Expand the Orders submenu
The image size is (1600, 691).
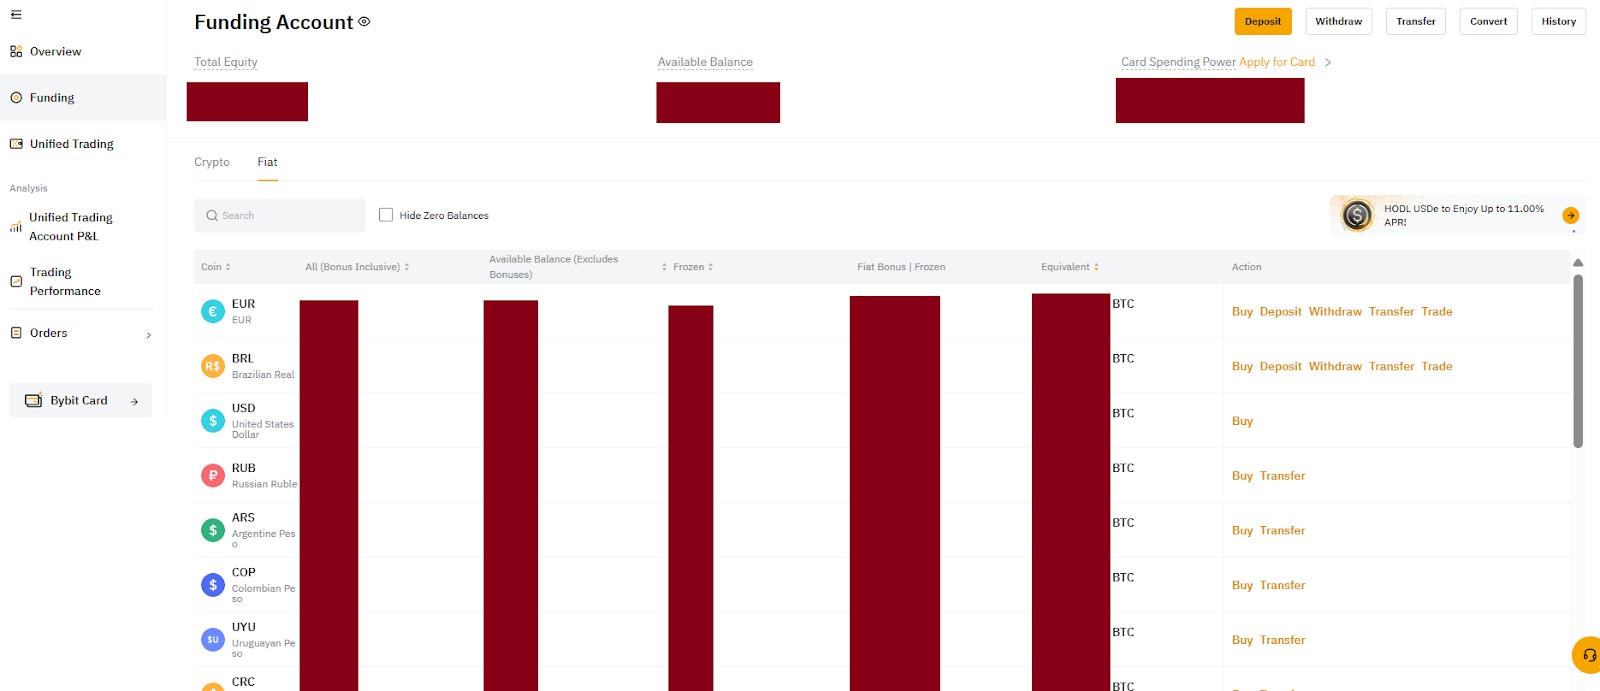(80, 334)
